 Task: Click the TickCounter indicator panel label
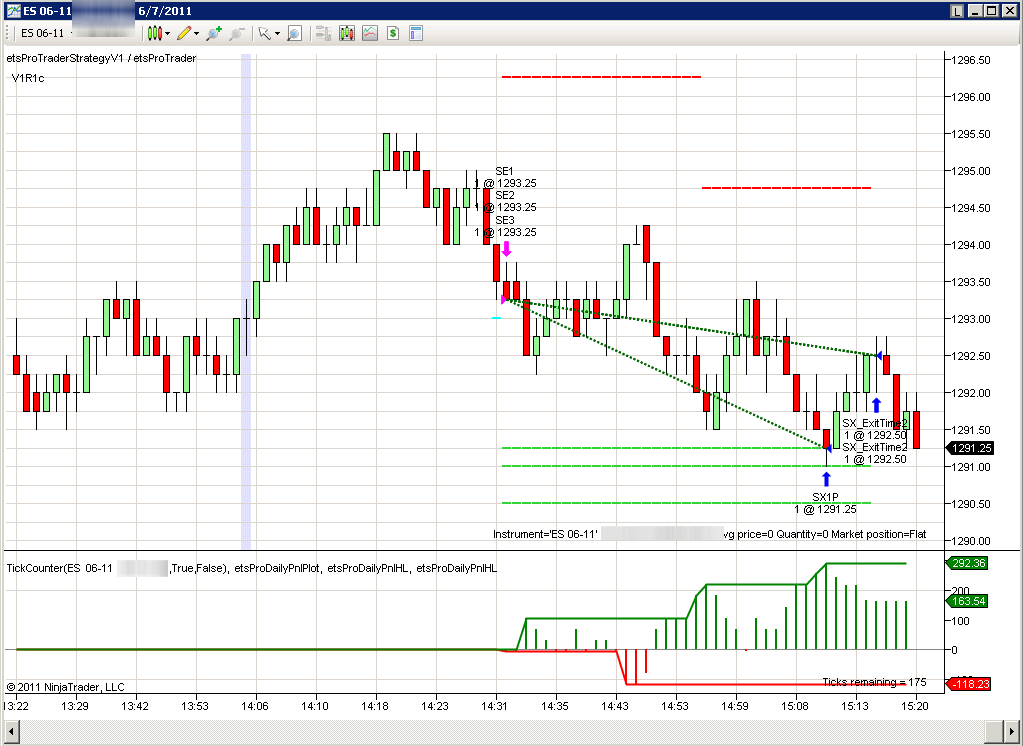251,568
